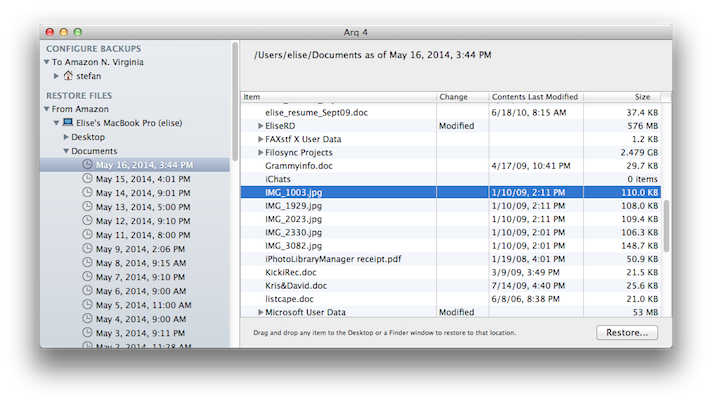Screen dimensions: 712x403
Task: Click the stefan home folder icon
Action: click(x=68, y=75)
